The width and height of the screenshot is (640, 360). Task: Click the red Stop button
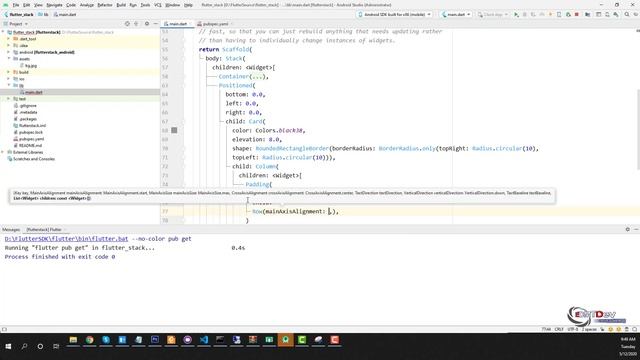tap(577, 15)
